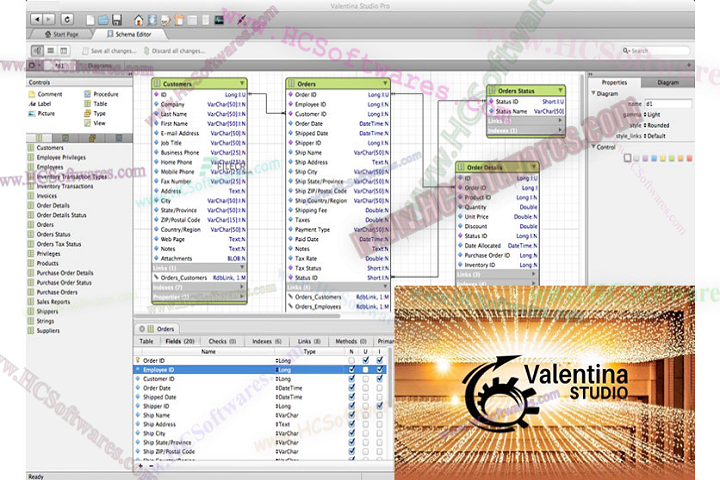
Task: Open the style Rounded dropdown
Action: click(657, 125)
